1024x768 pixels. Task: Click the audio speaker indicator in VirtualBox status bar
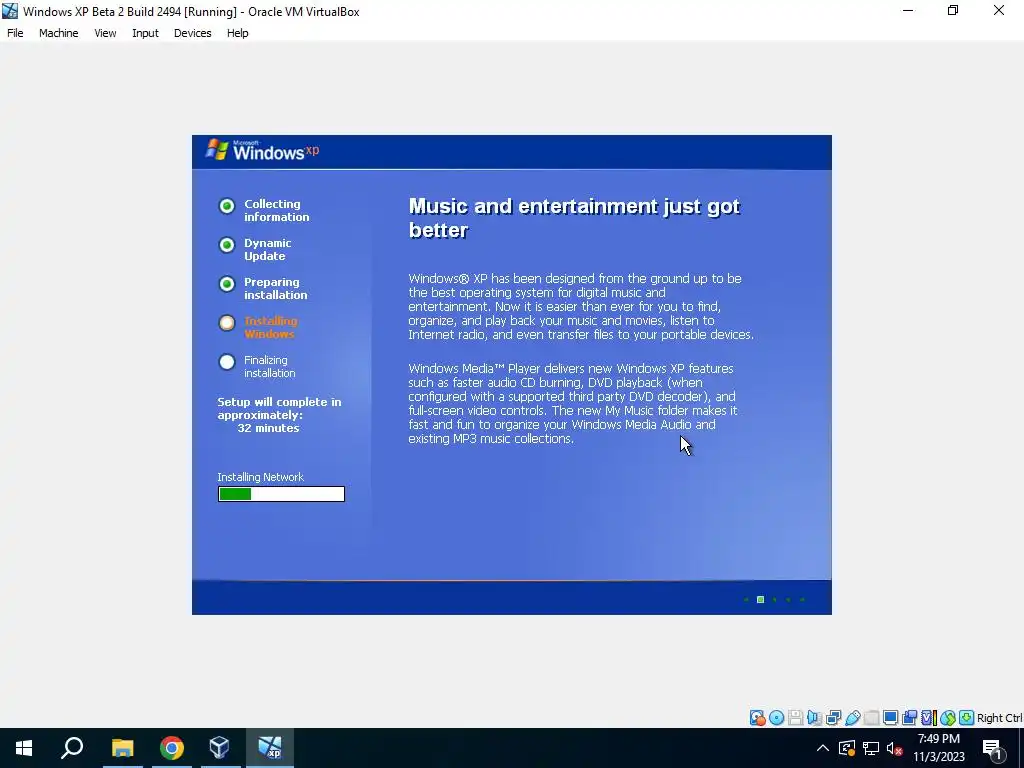pos(814,718)
